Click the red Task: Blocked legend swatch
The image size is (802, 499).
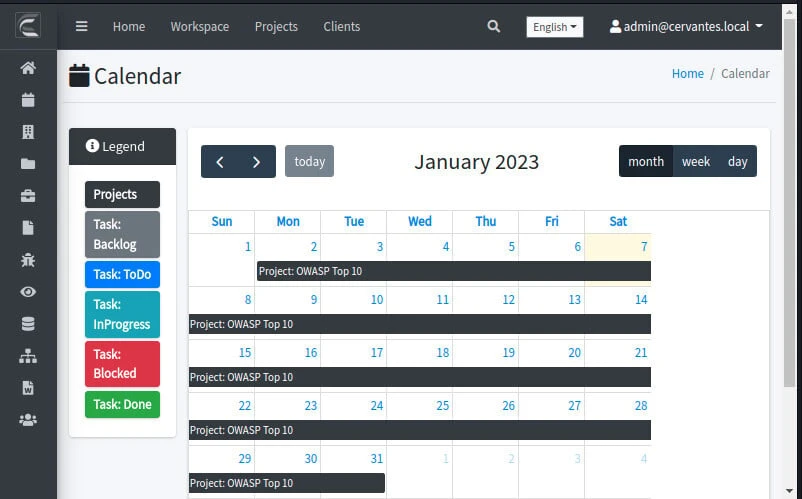click(122, 364)
